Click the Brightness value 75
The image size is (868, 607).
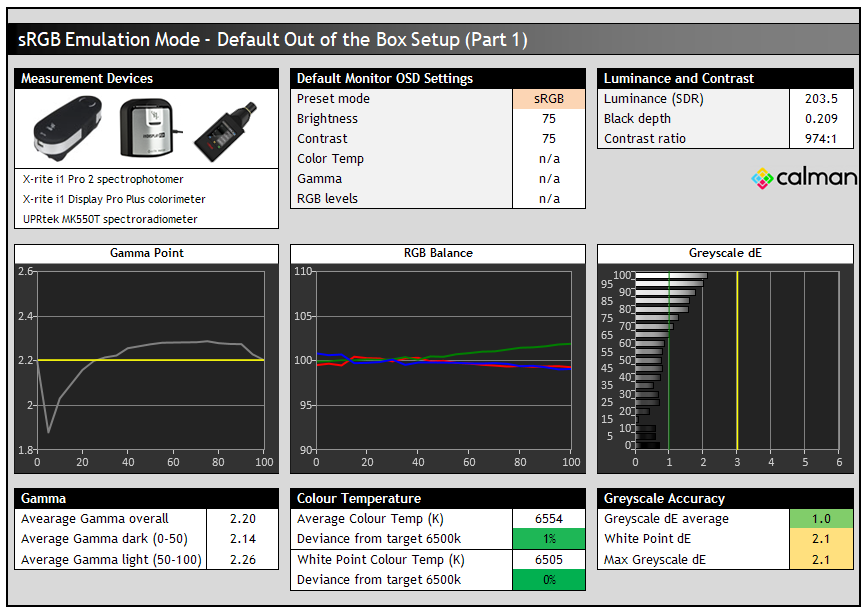pos(549,119)
